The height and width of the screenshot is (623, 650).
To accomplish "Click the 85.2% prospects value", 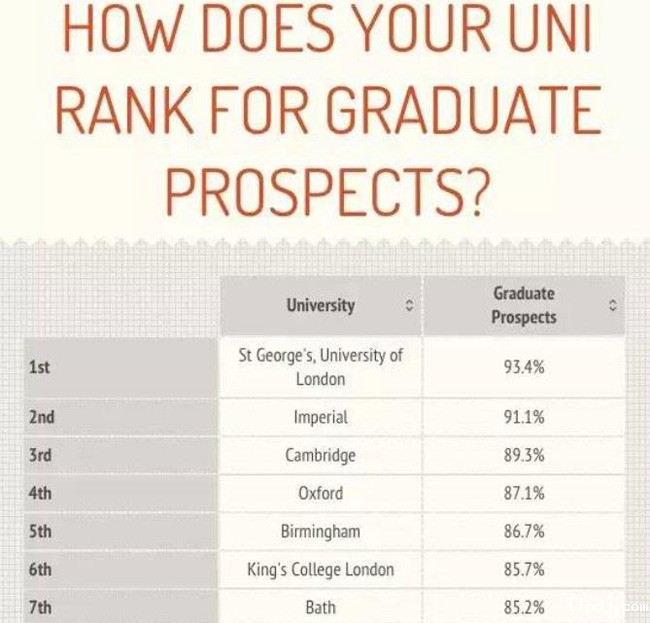I will point(524,607).
